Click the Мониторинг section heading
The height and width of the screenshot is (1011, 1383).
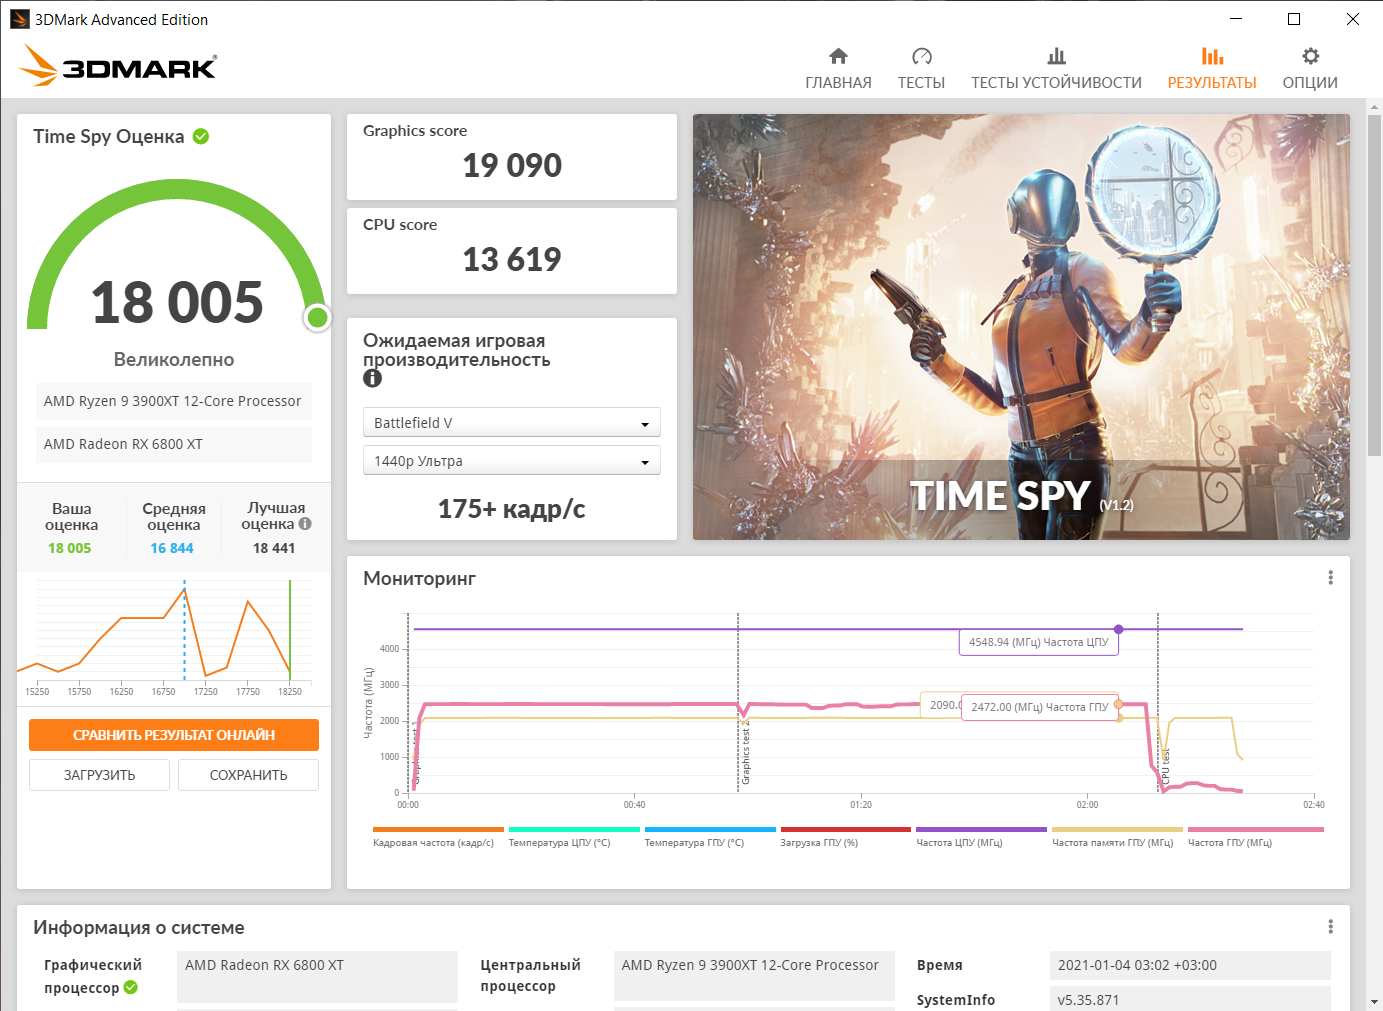point(419,578)
